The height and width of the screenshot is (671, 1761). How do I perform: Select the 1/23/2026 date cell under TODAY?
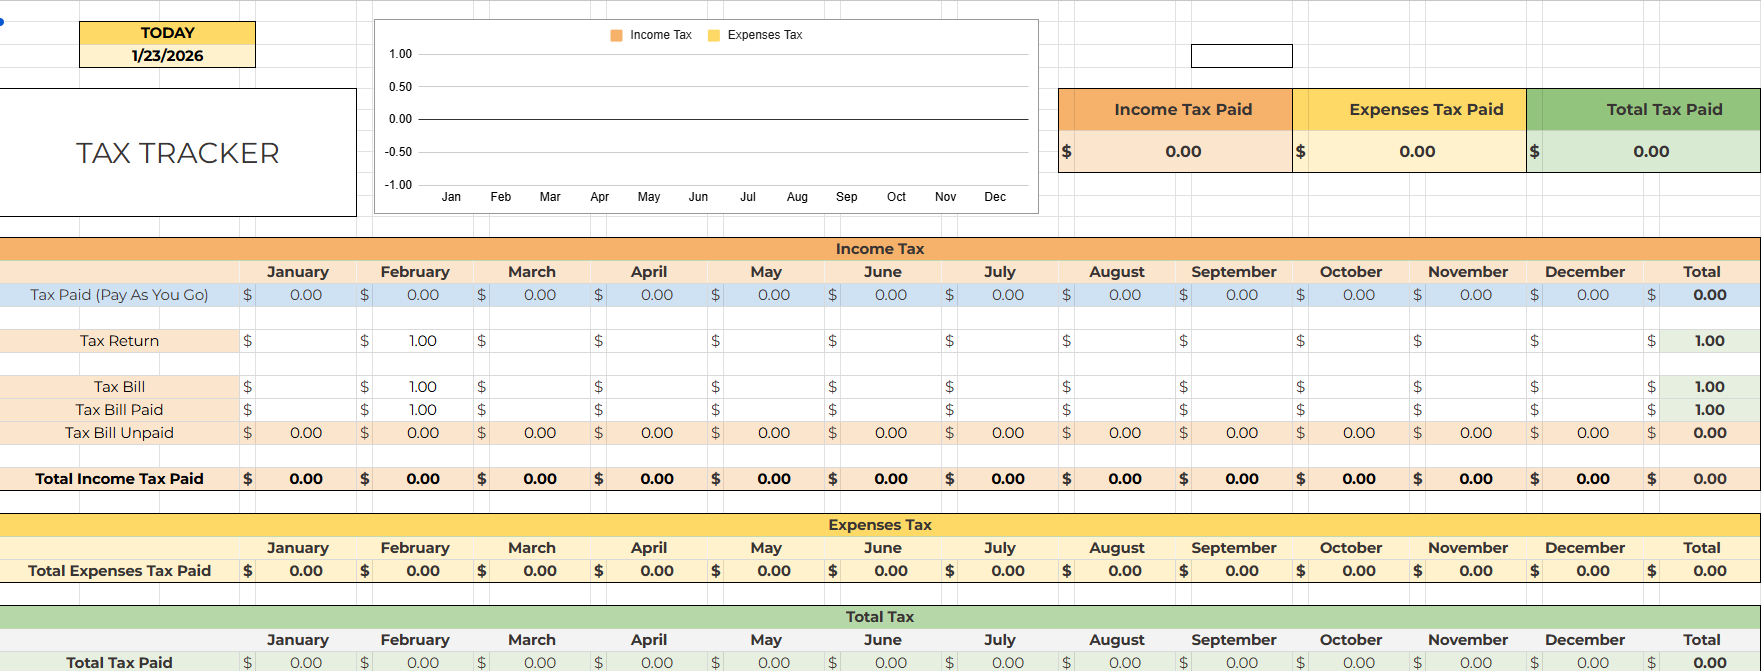click(x=167, y=56)
